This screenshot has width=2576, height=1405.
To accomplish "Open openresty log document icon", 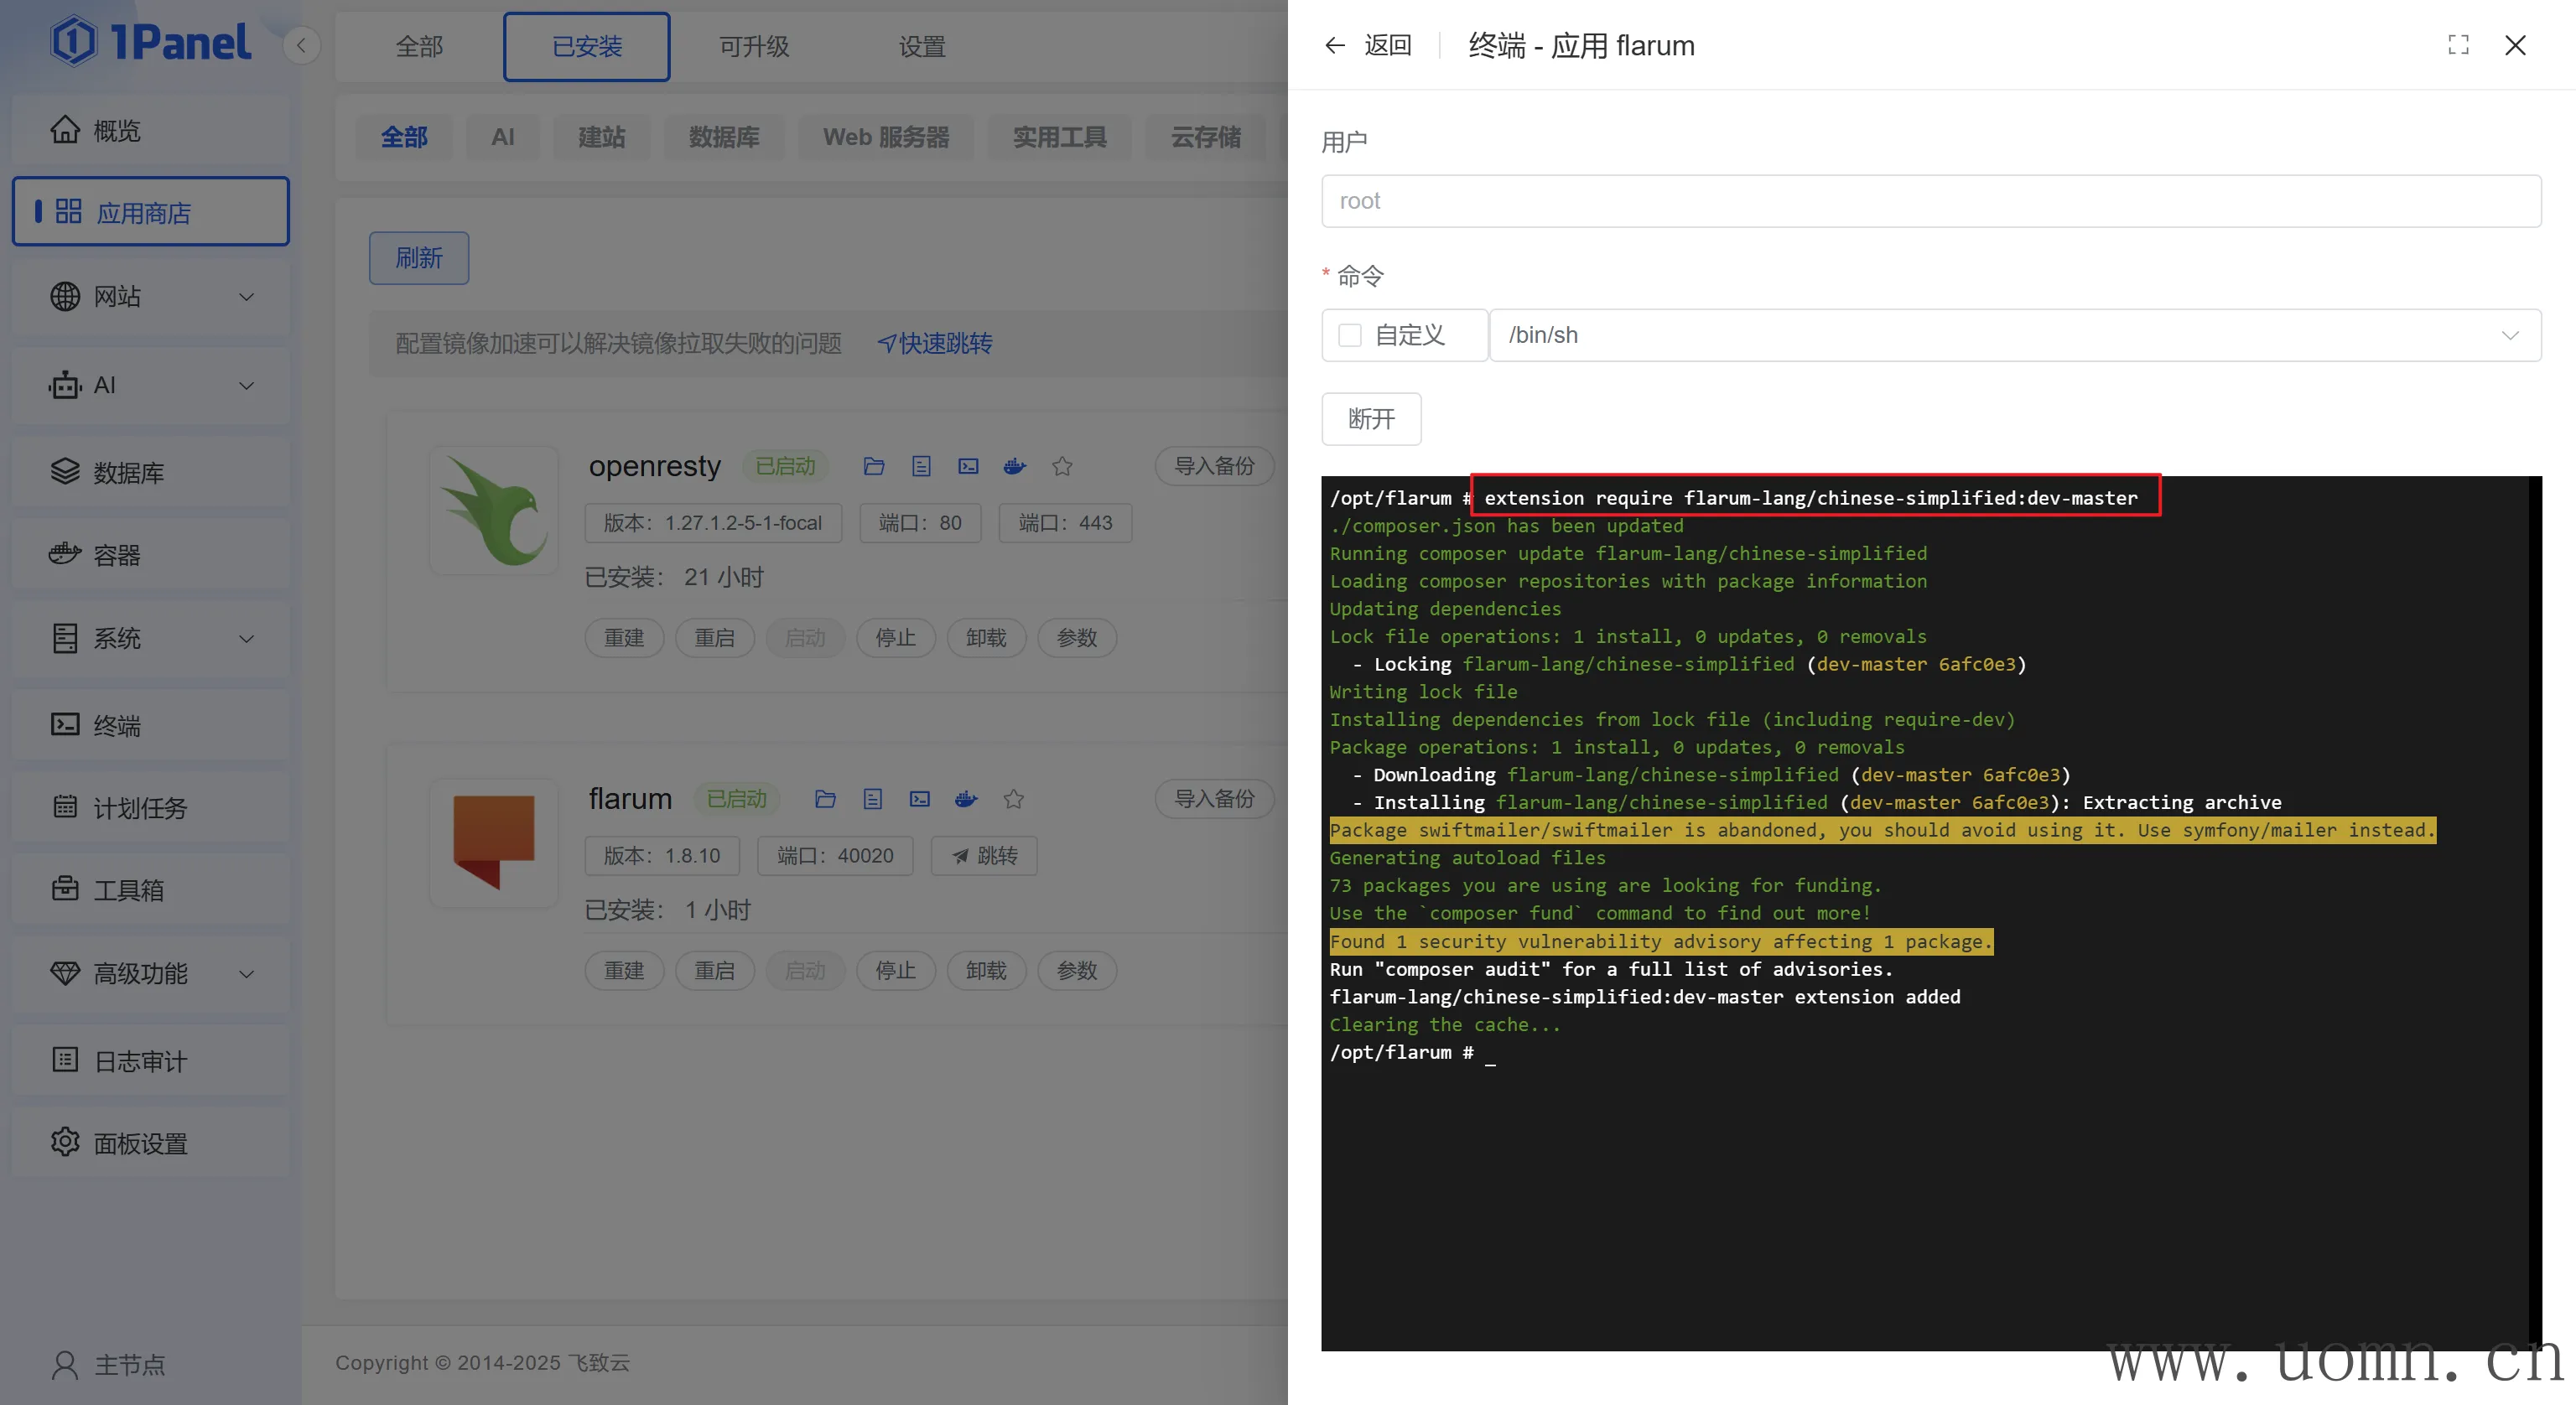I will click(921, 466).
